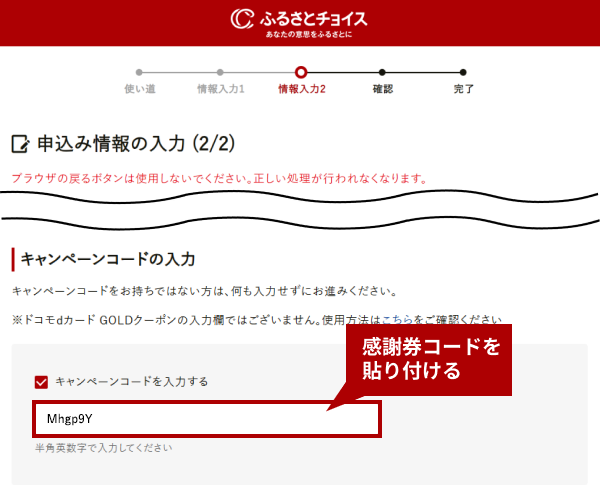Go to the 使い道 step label
Viewport: 600px width, 496px height.
[x=139, y=90]
